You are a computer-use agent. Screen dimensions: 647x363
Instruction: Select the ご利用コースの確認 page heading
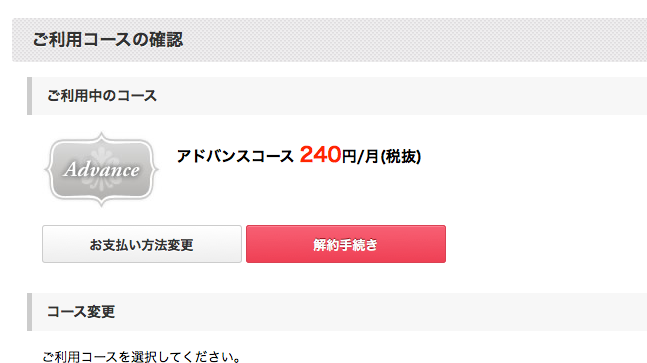[108, 40]
